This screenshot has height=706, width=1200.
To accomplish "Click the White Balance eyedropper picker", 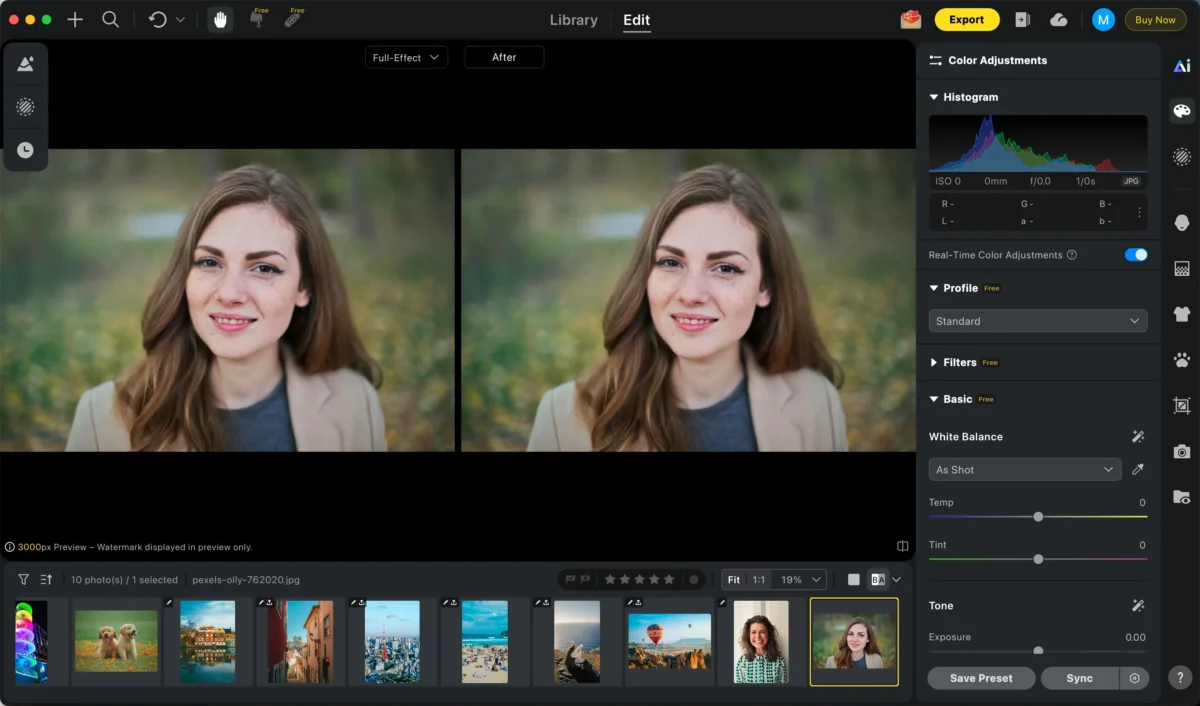I will [1137, 470].
